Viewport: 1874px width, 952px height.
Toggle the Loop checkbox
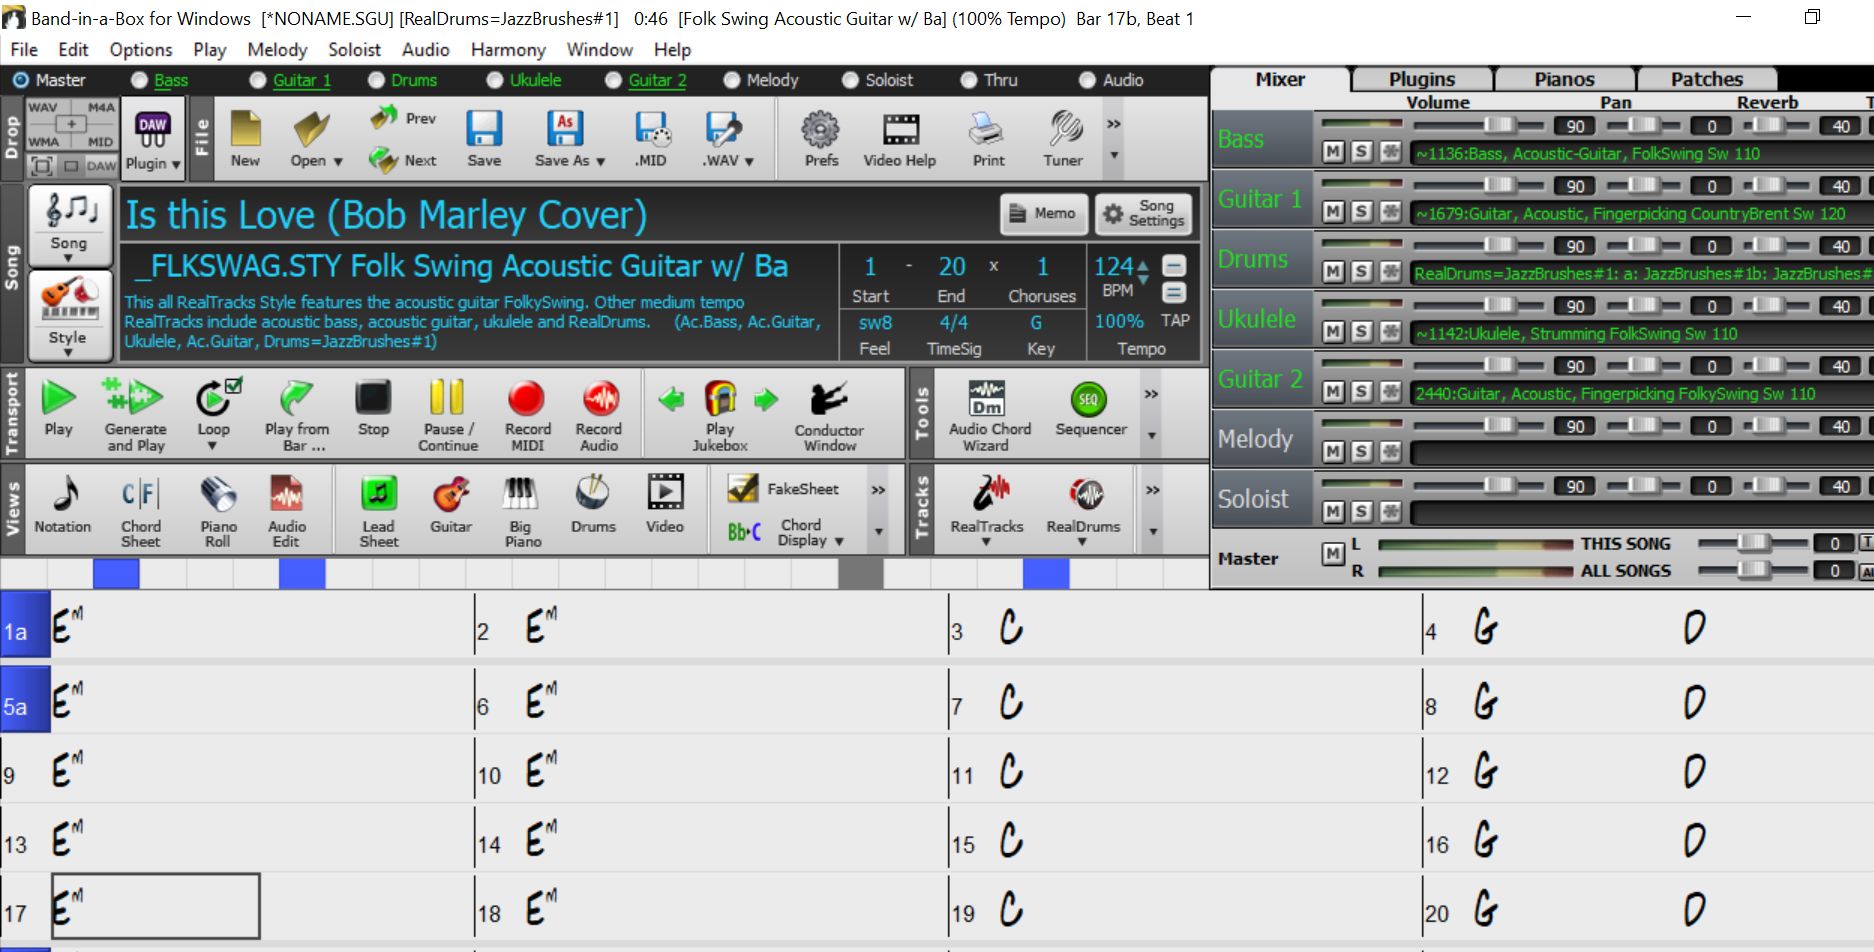[x=234, y=384]
